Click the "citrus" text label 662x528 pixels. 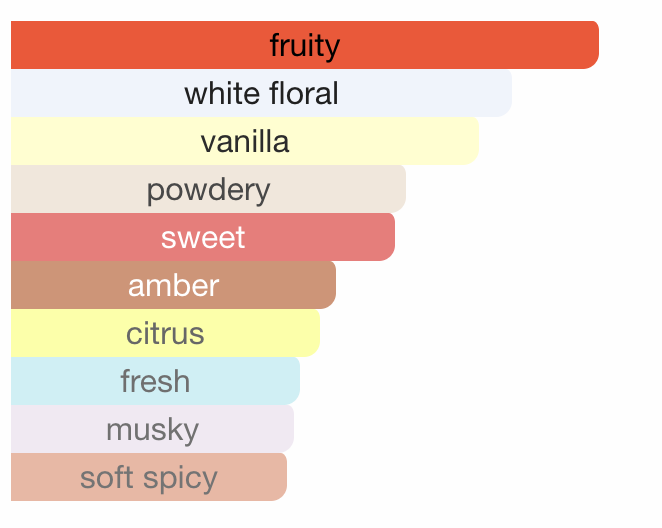click(165, 333)
